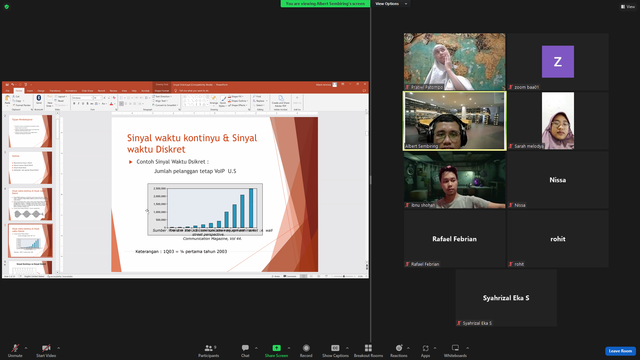The image size is (640, 360).
Task: Select the rohit participant tile
Action: pos(558,239)
